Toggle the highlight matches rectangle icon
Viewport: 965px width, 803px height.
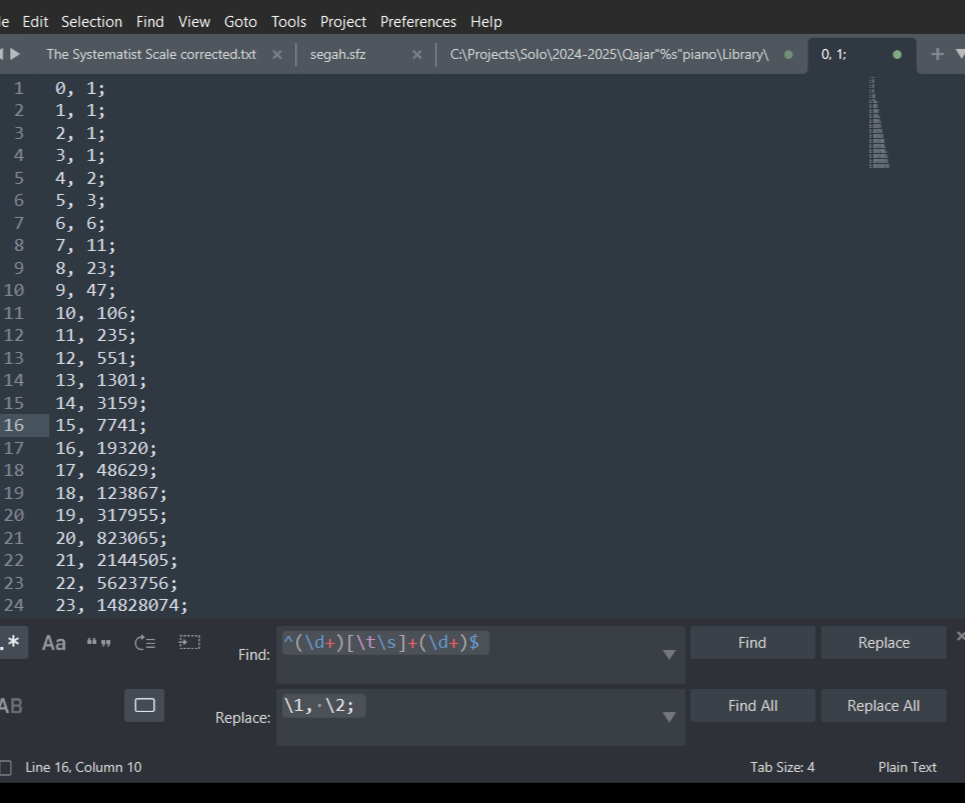(144, 706)
